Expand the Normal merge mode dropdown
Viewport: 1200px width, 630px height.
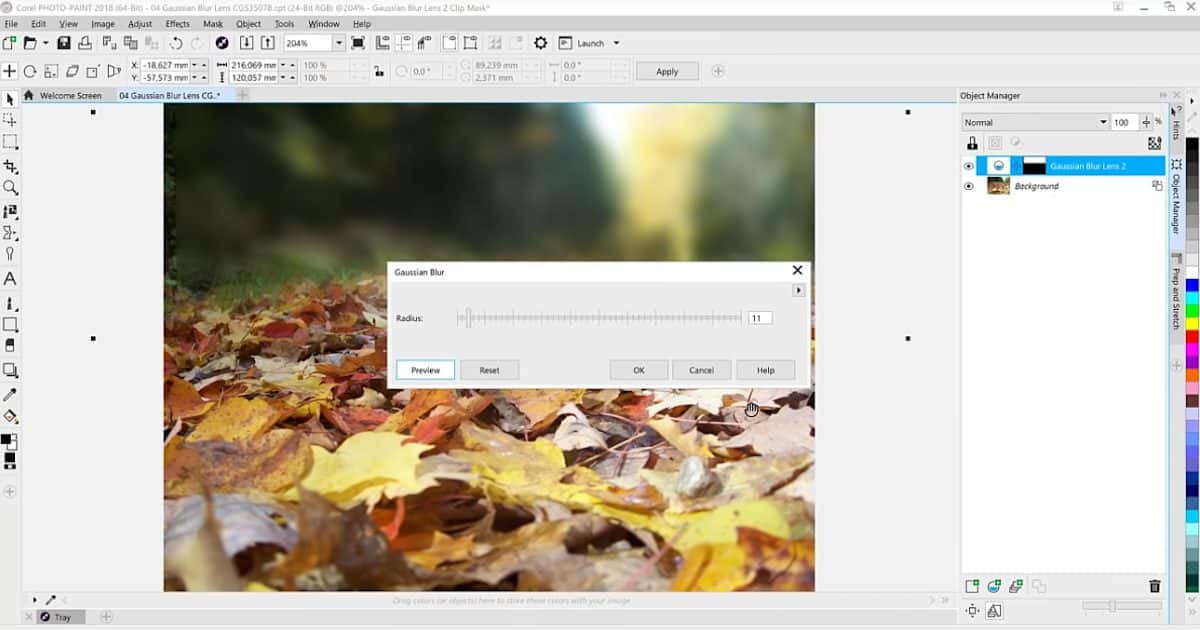1103,122
